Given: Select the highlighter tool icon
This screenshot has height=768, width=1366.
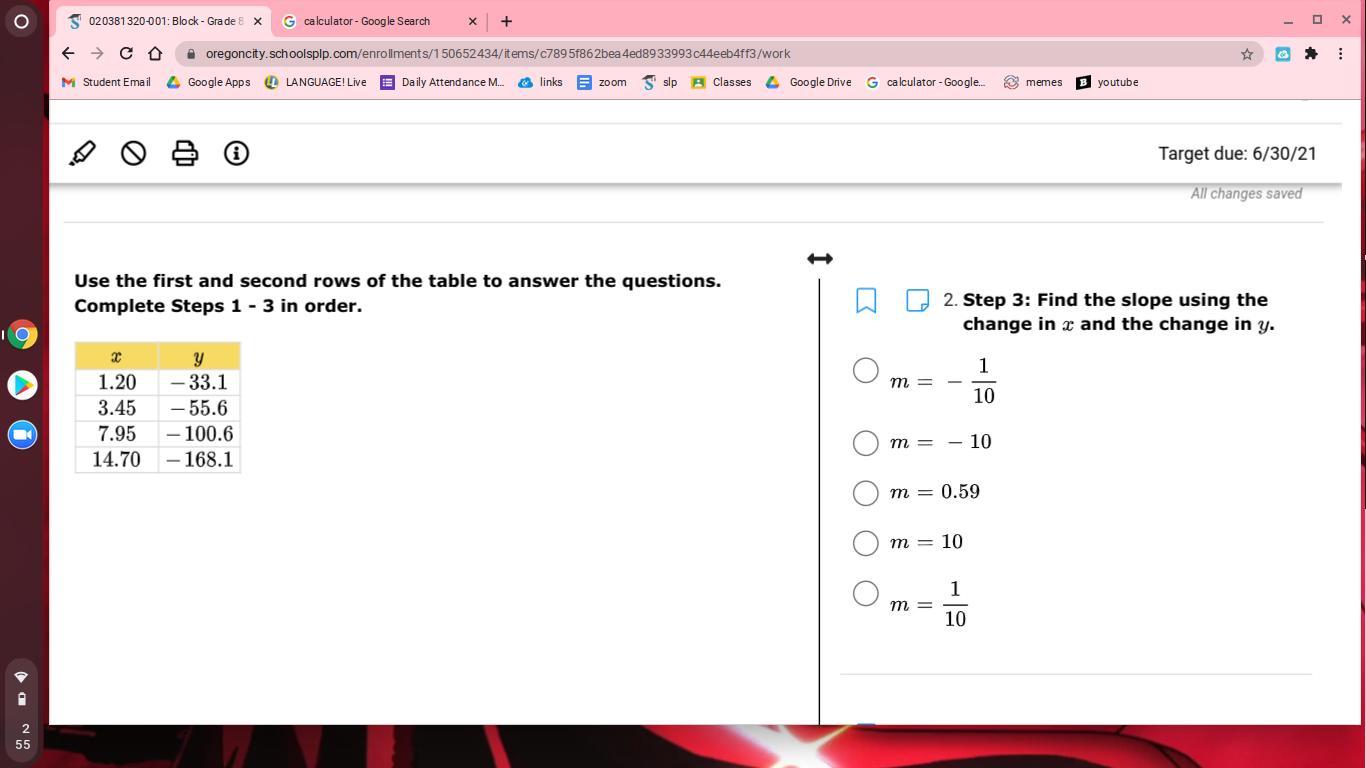Looking at the screenshot, I should tap(83, 153).
